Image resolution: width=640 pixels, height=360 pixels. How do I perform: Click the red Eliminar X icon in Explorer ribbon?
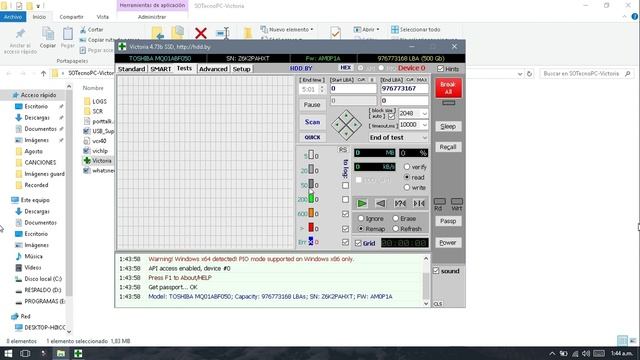(201, 33)
